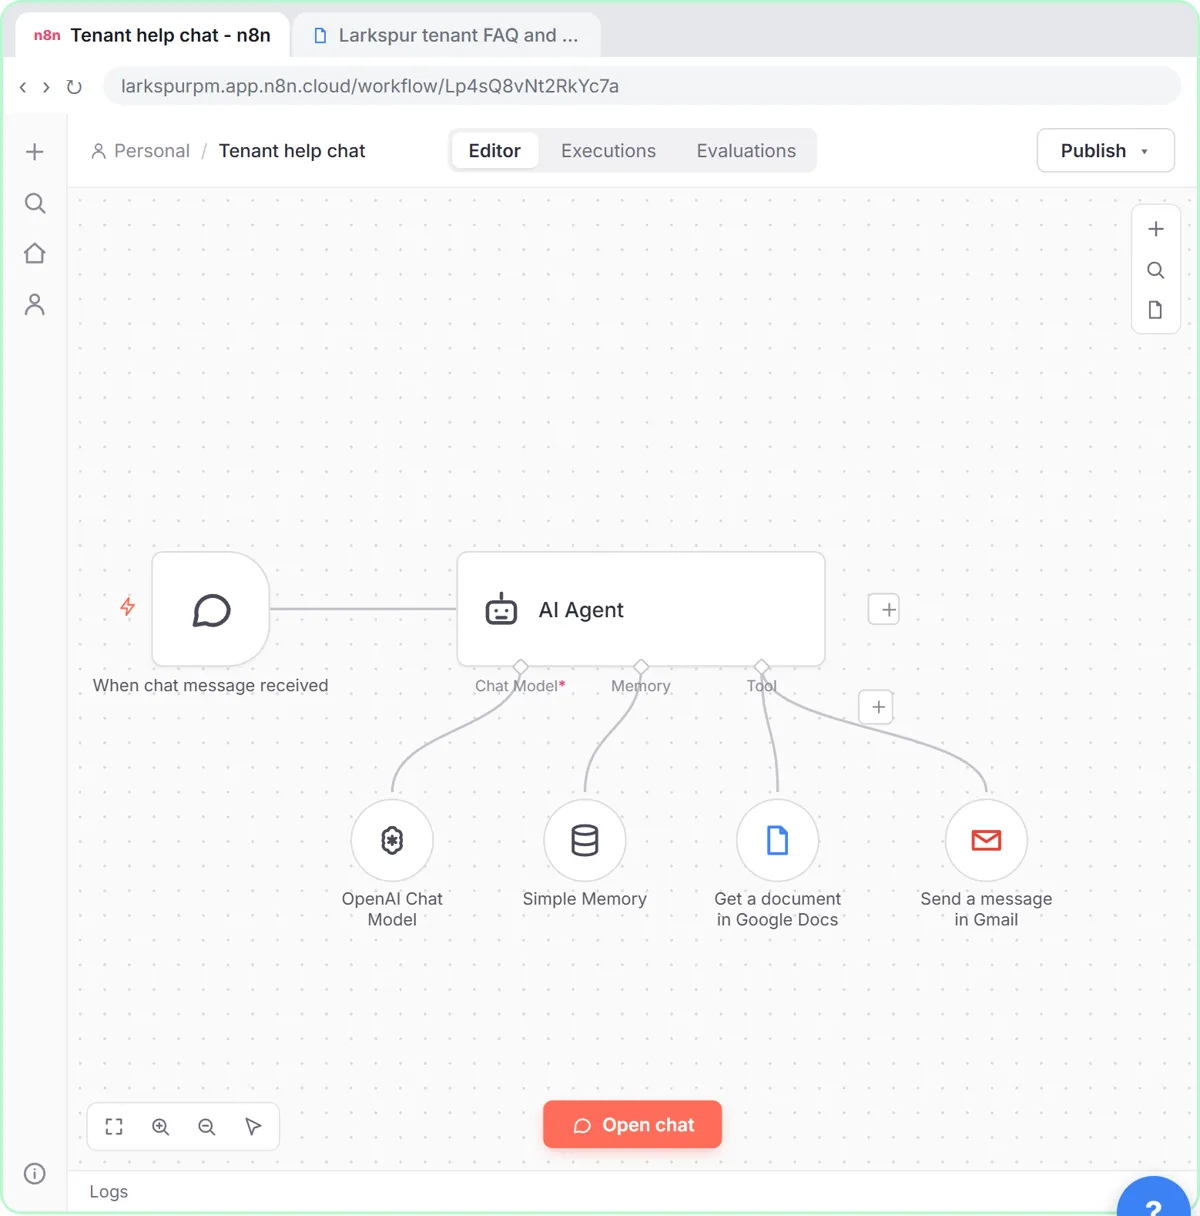Expand the Publish dropdown arrow
Image resolution: width=1200 pixels, height=1216 pixels.
(x=1145, y=152)
